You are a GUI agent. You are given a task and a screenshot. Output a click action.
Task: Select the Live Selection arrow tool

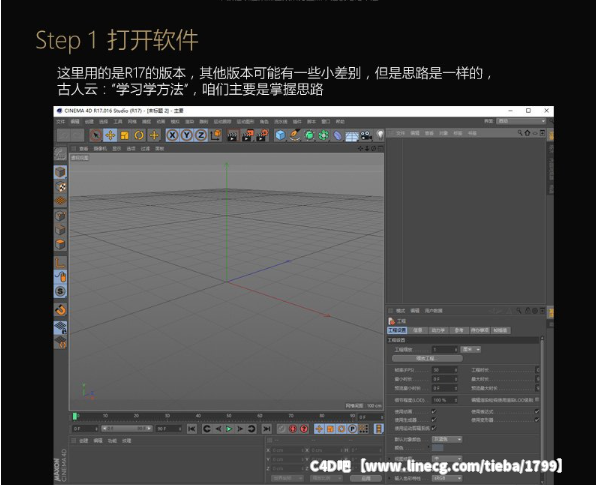(95, 135)
